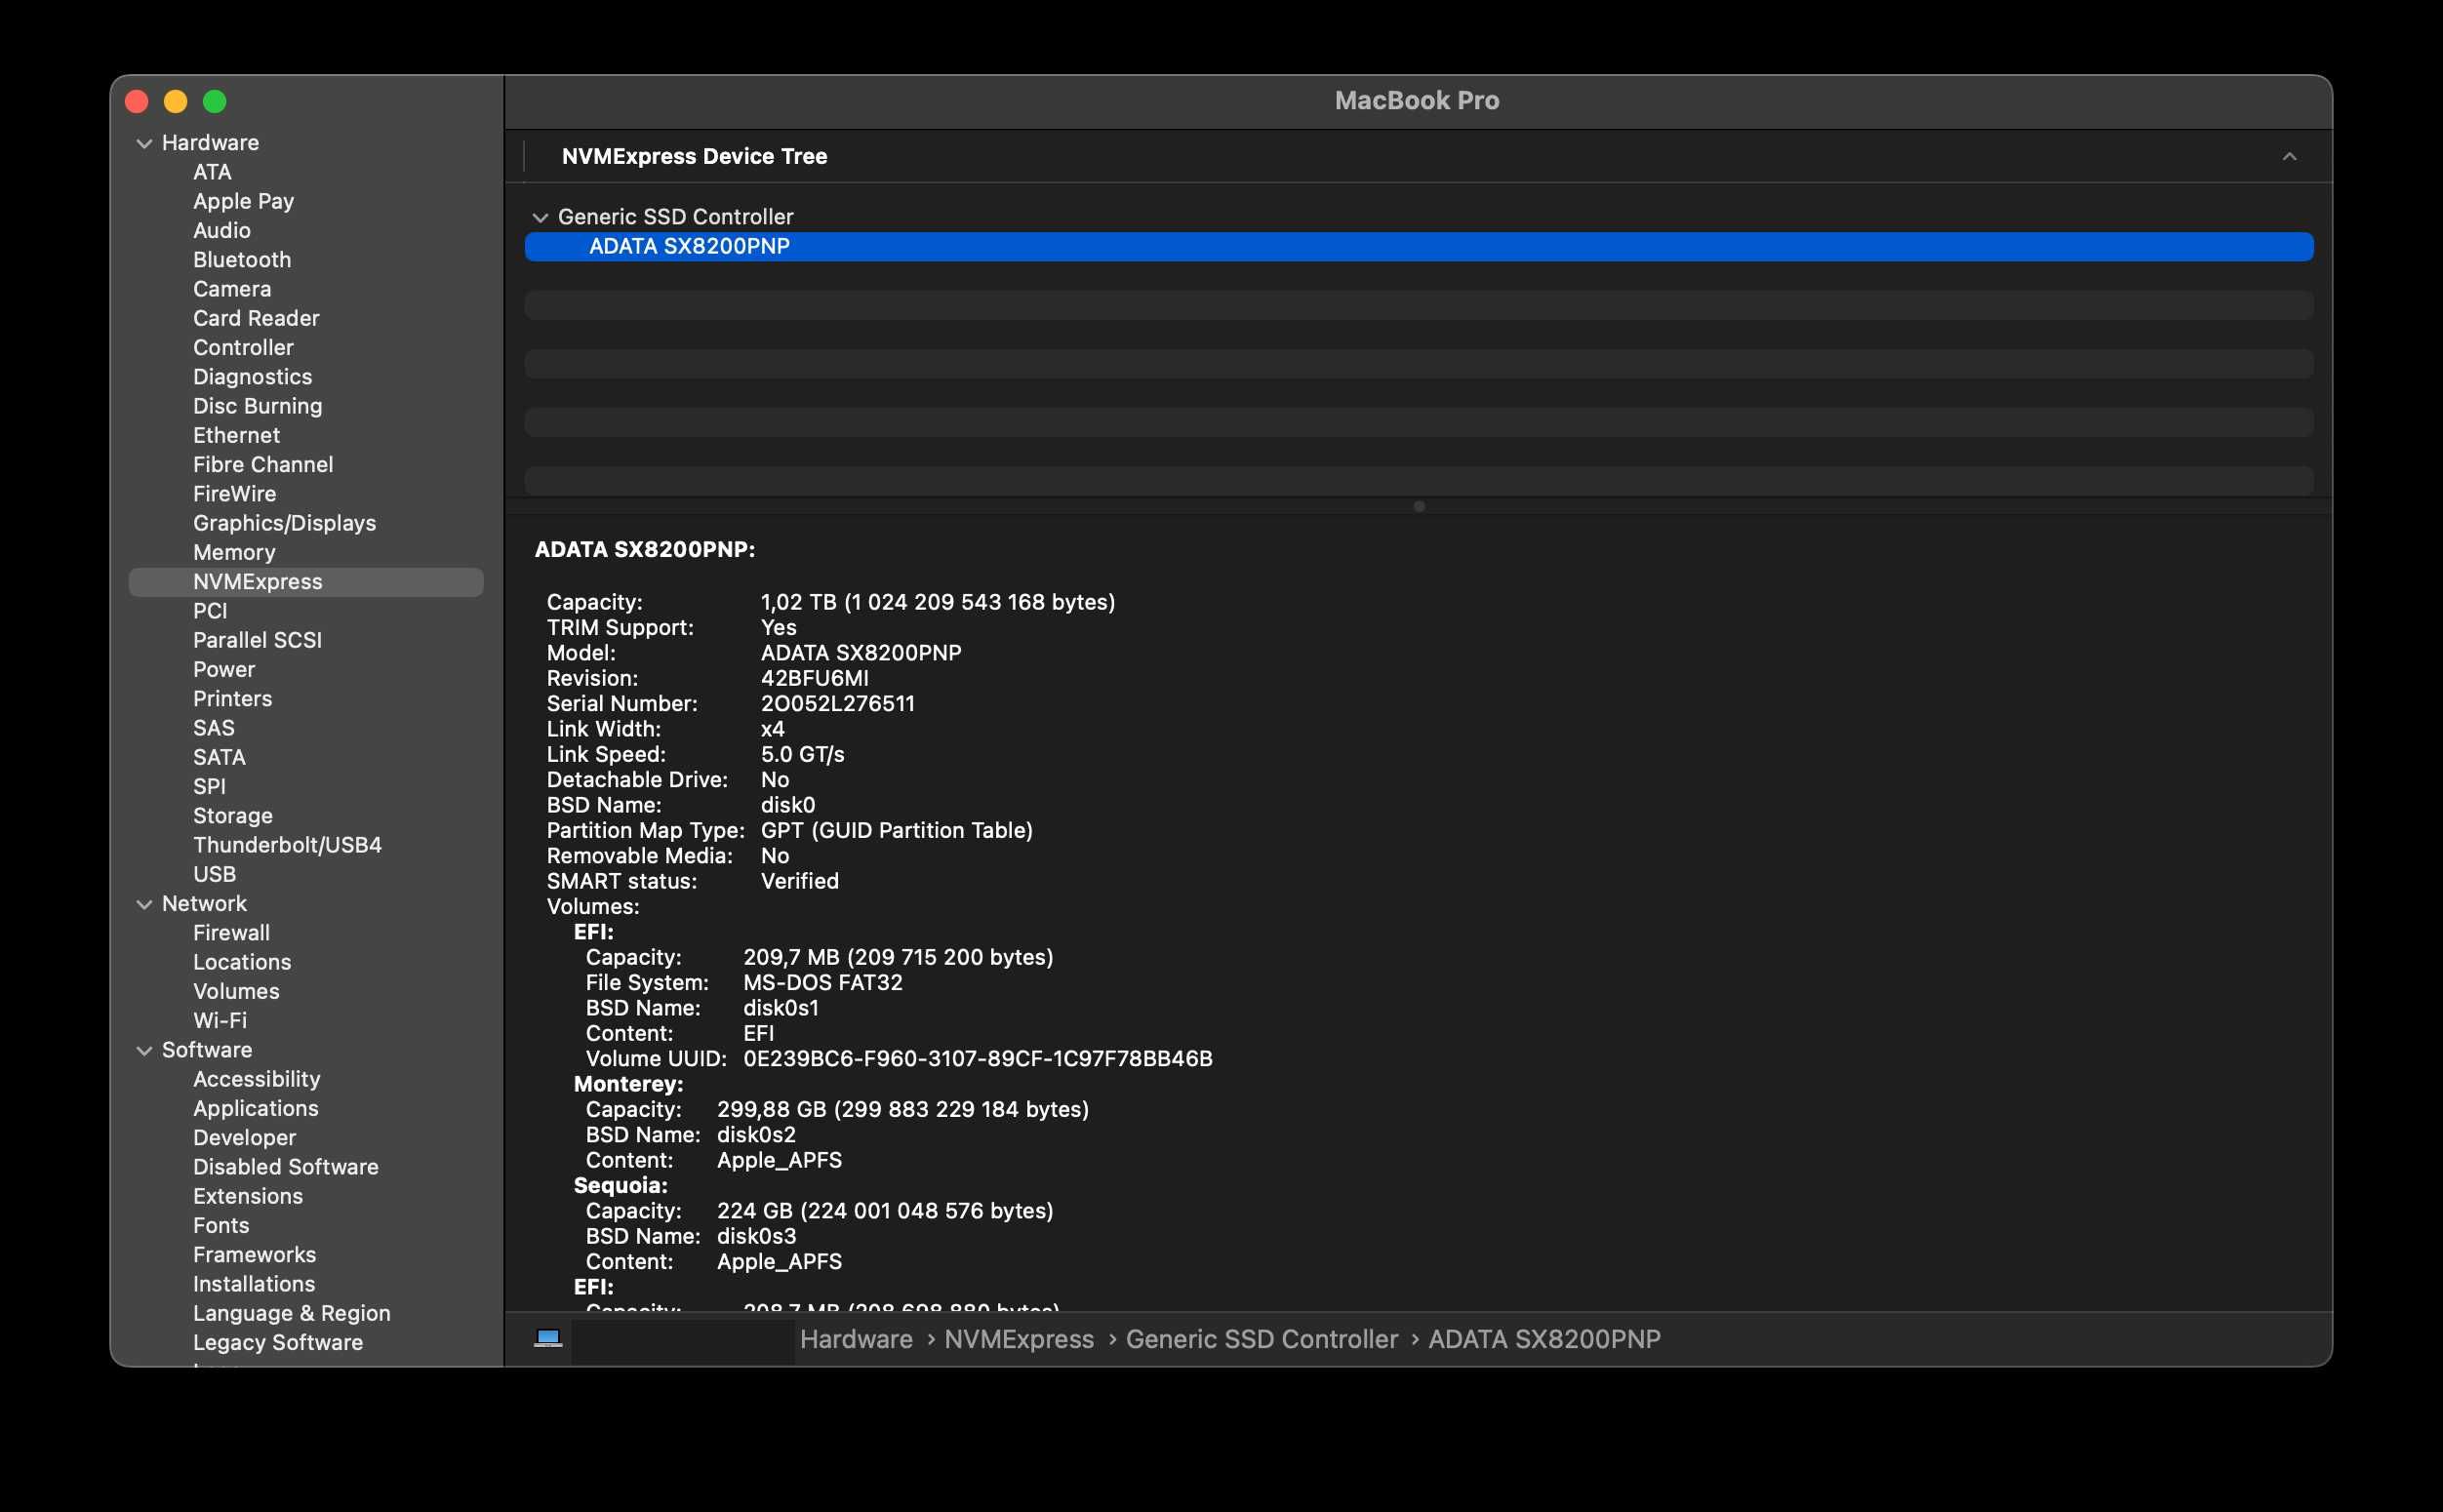The width and height of the screenshot is (2443, 1512).
Task: Open SAS hardware entry
Action: [213, 728]
